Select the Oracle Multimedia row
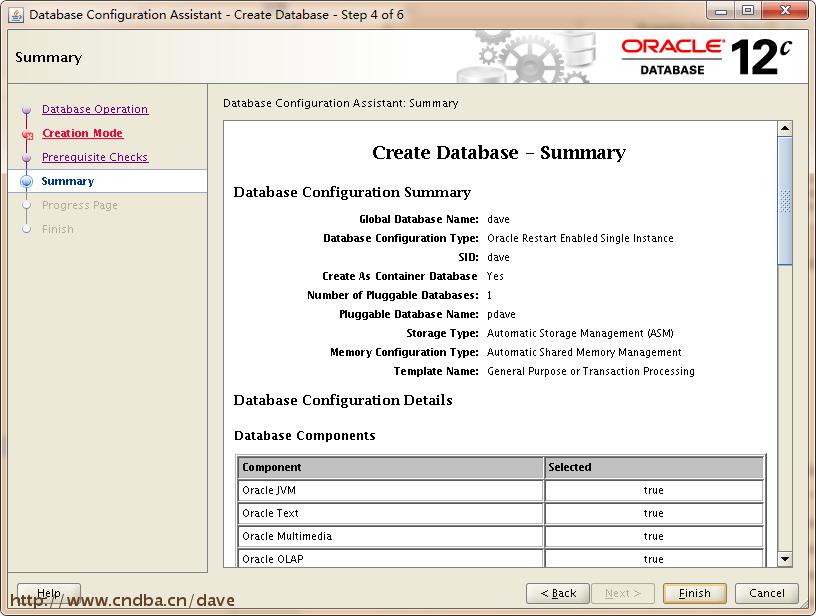 pos(501,536)
